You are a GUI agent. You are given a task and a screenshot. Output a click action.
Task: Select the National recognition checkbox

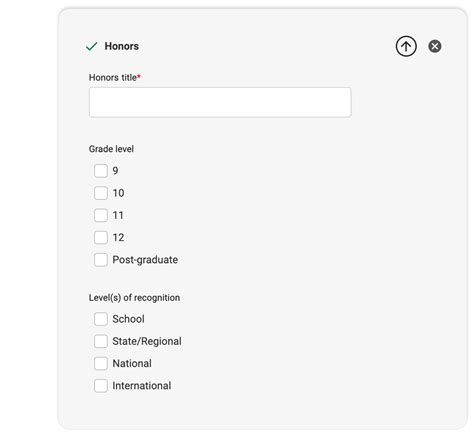click(101, 363)
